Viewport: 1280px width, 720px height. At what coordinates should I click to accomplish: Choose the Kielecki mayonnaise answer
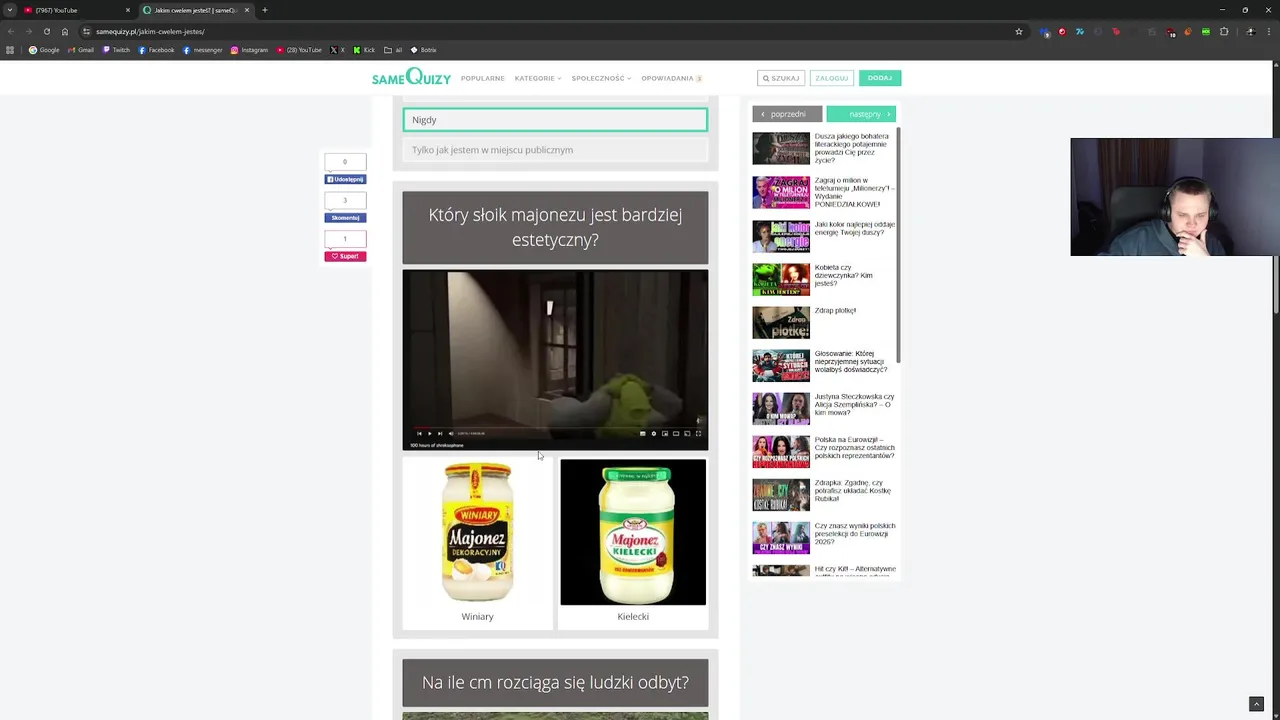(x=633, y=543)
